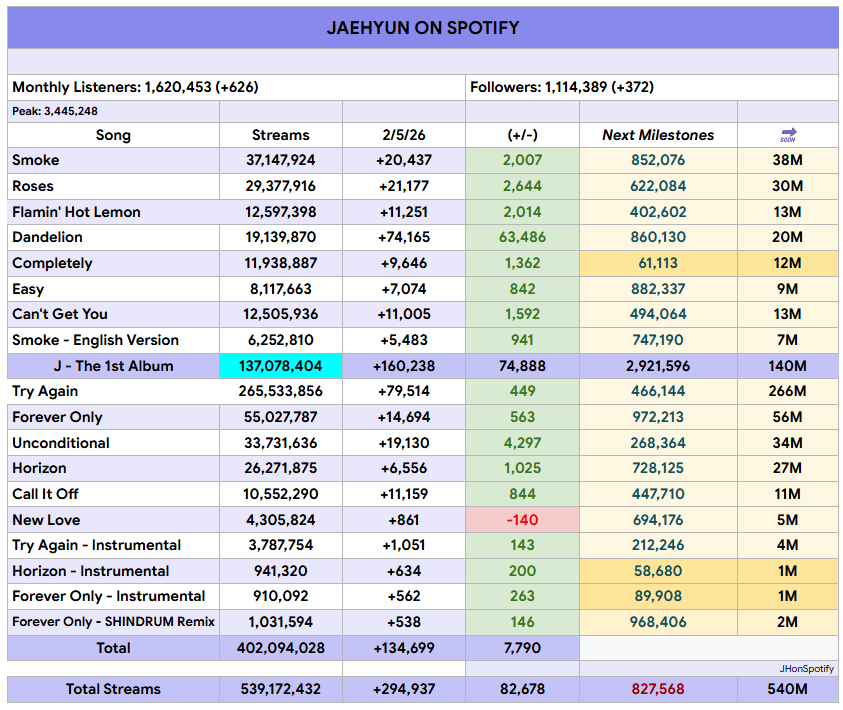Click the purple 'soon' arrow icon
Viewport: 843px width, 710px height.
788,135
